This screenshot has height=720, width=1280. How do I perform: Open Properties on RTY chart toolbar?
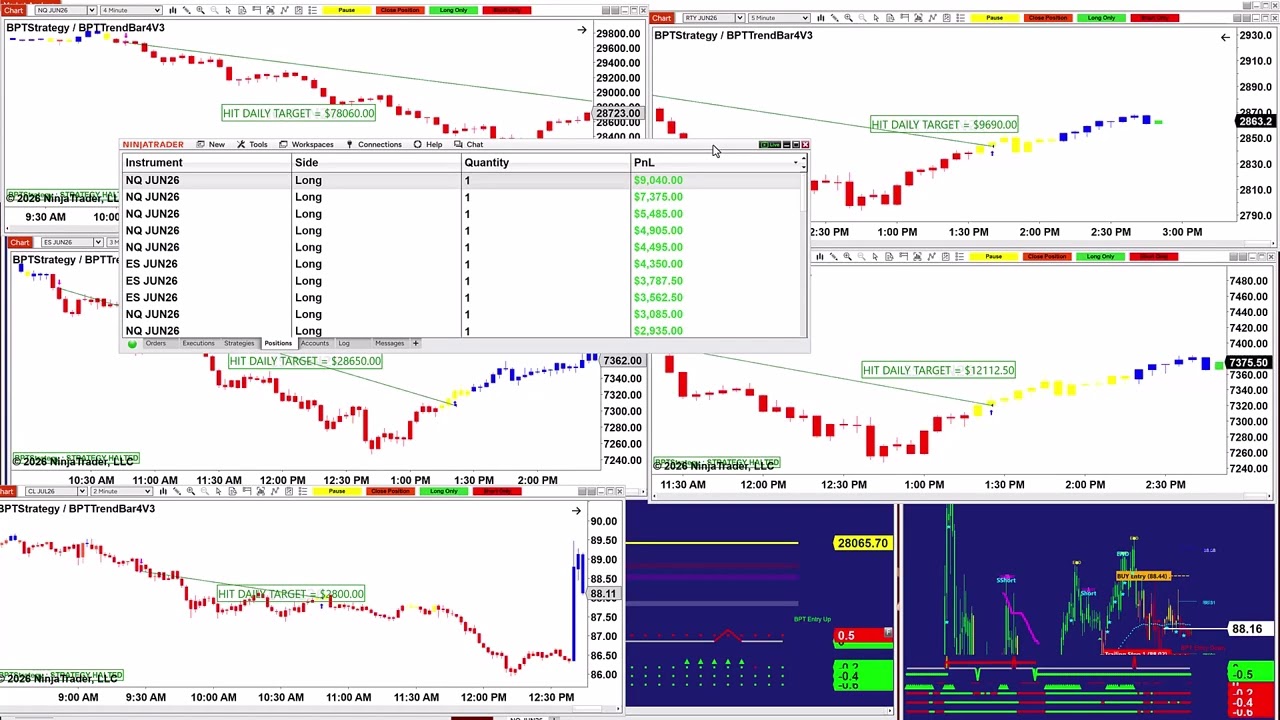click(x=960, y=18)
